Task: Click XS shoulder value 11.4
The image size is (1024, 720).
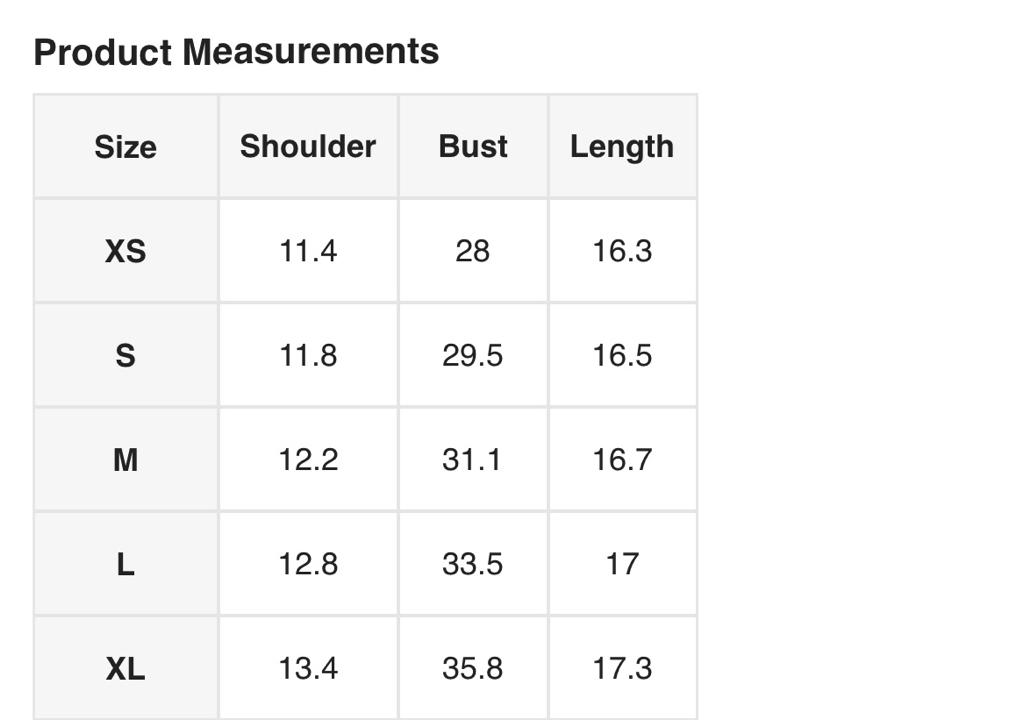Action: [x=308, y=251]
